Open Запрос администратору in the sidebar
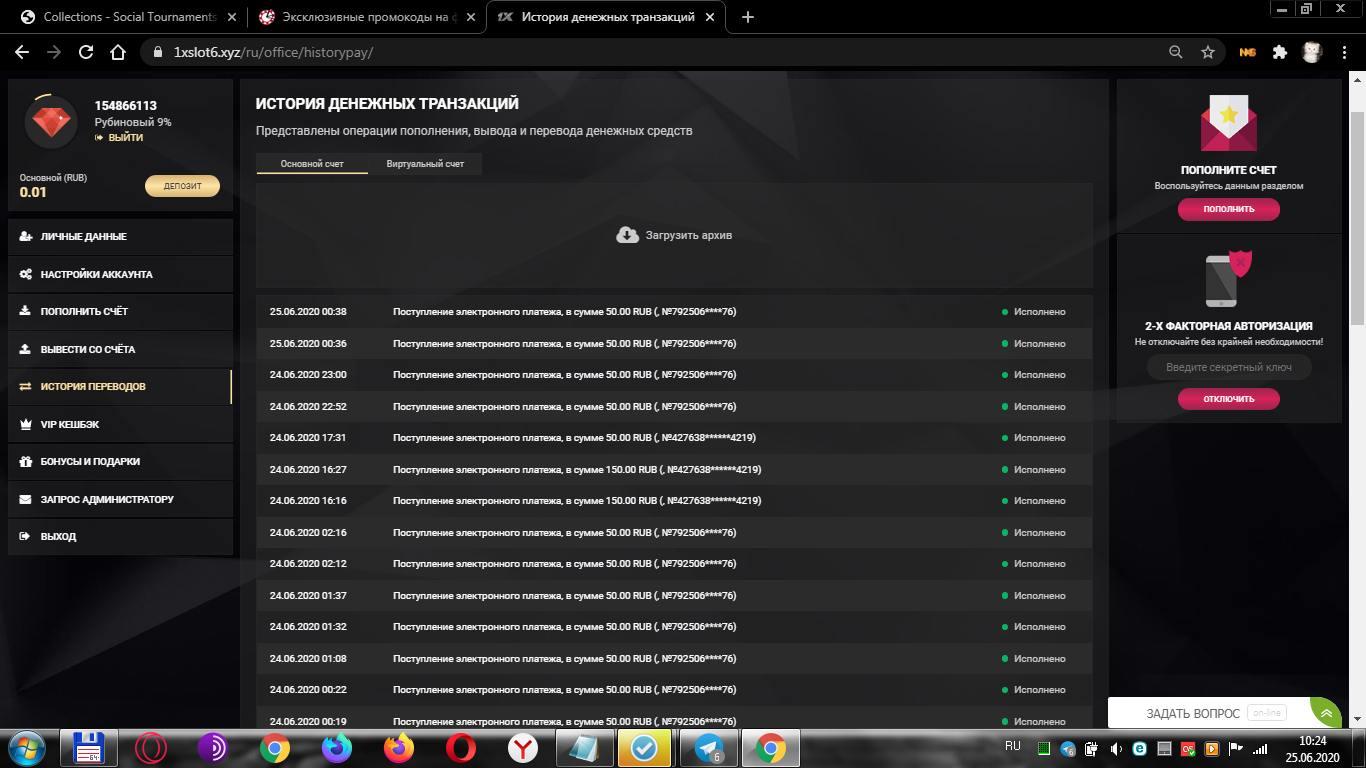Viewport: 1366px width, 768px height. (x=121, y=499)
